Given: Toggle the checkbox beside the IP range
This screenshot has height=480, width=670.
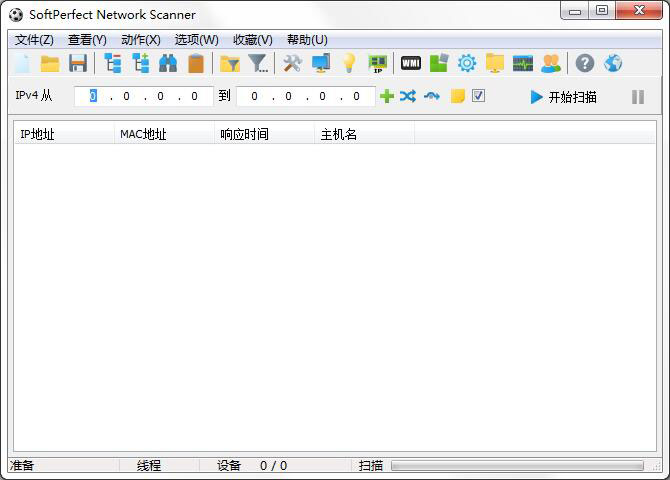Looking at the screenshot, I should tap(479, 97).
